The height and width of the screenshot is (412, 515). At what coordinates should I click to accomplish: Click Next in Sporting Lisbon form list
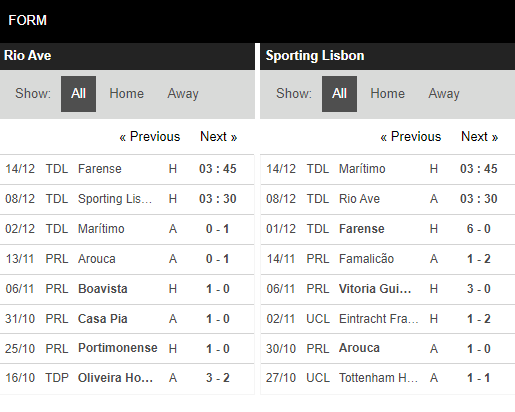pos(480,137)
